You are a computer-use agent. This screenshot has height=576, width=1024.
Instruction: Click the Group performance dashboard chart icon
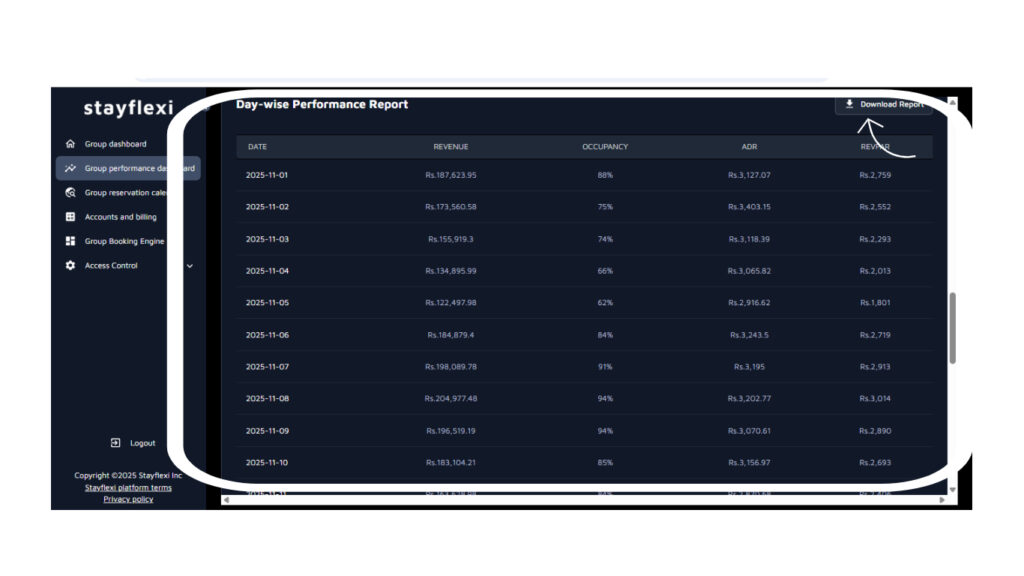pyautogui.click(x=70, y=168)
